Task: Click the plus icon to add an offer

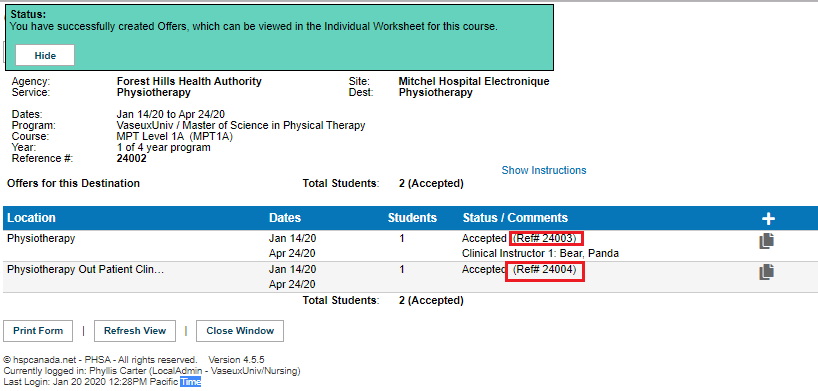Action: click(x=769, y=219)
